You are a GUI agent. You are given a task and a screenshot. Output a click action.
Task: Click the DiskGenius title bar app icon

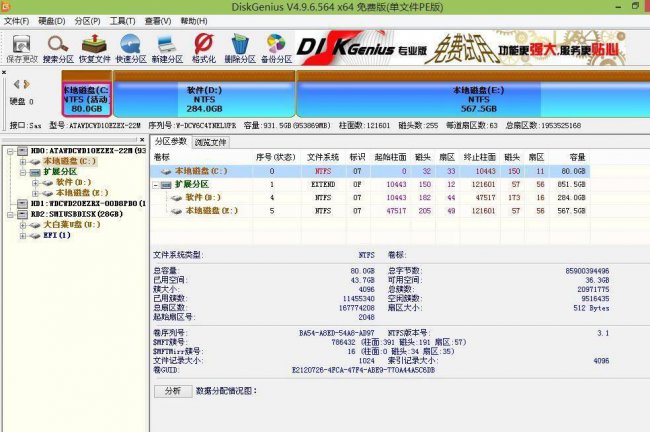[6, 6]
